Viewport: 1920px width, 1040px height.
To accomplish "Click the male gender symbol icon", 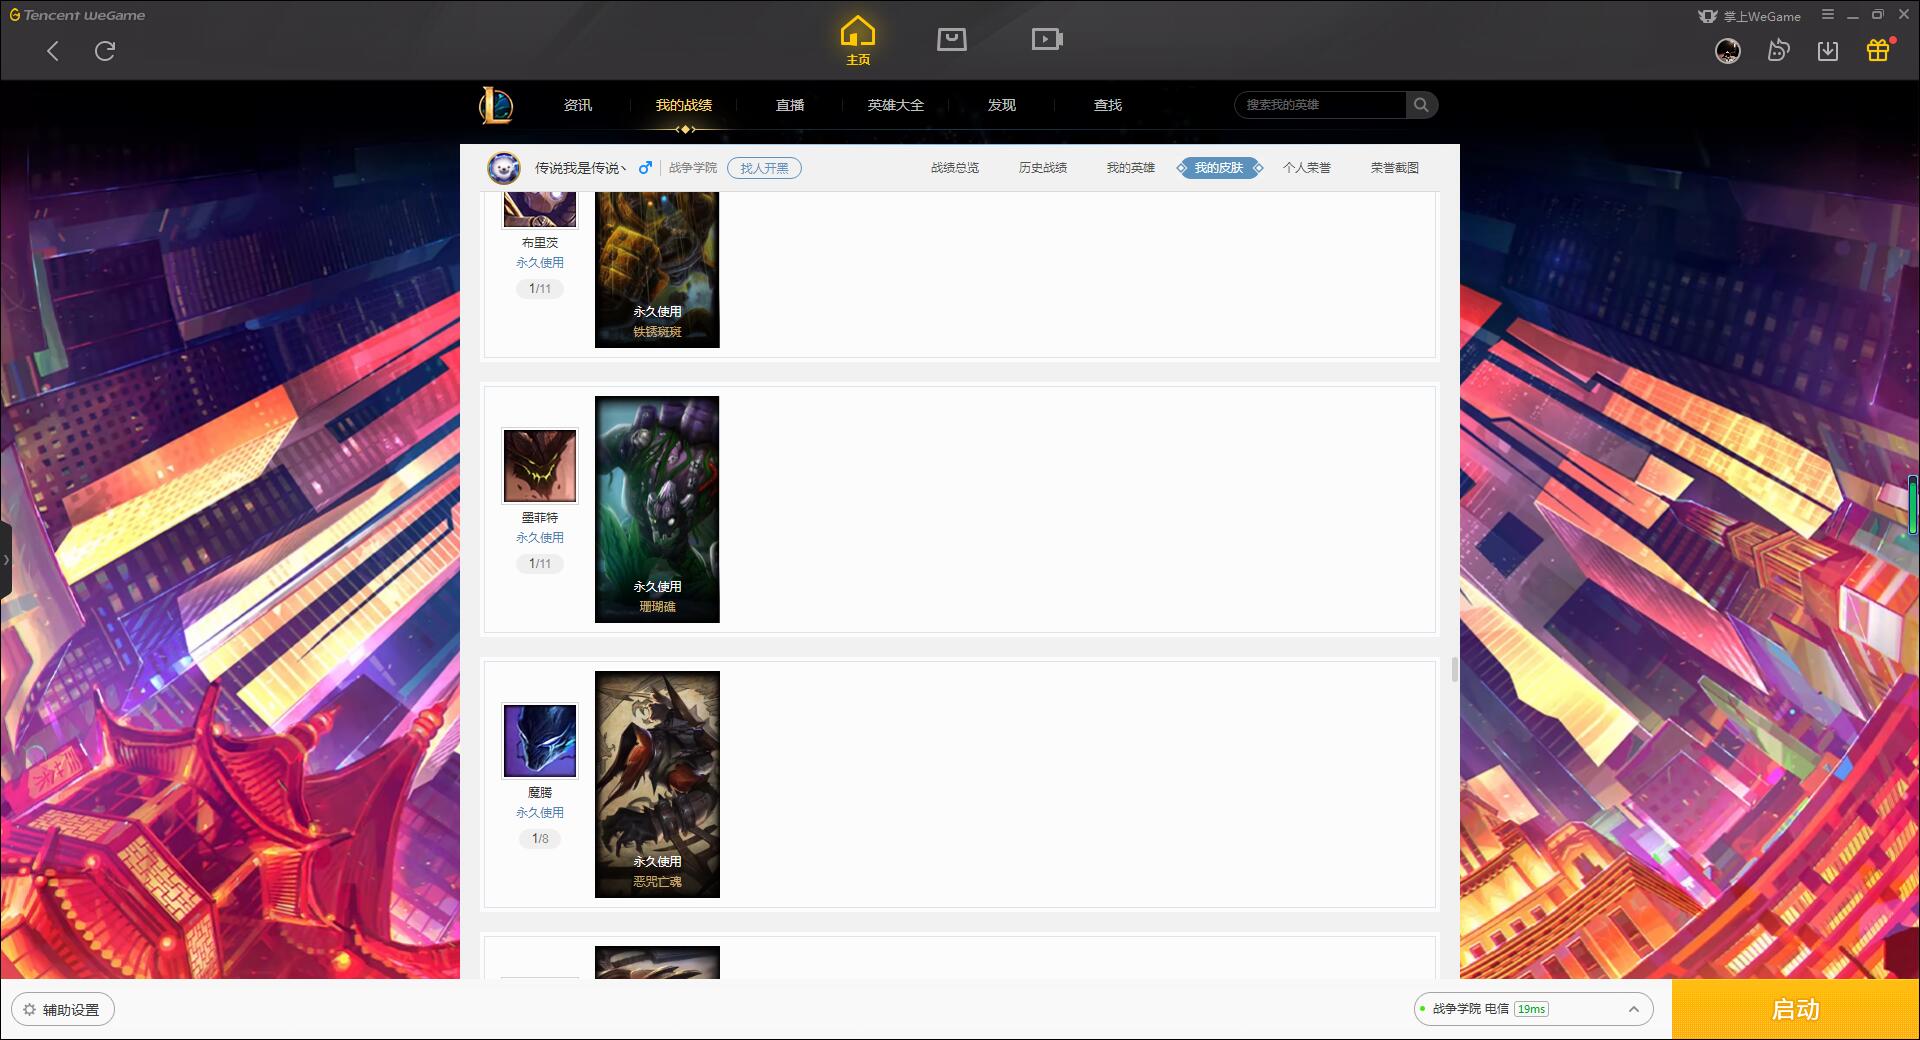I will point(645,168).
